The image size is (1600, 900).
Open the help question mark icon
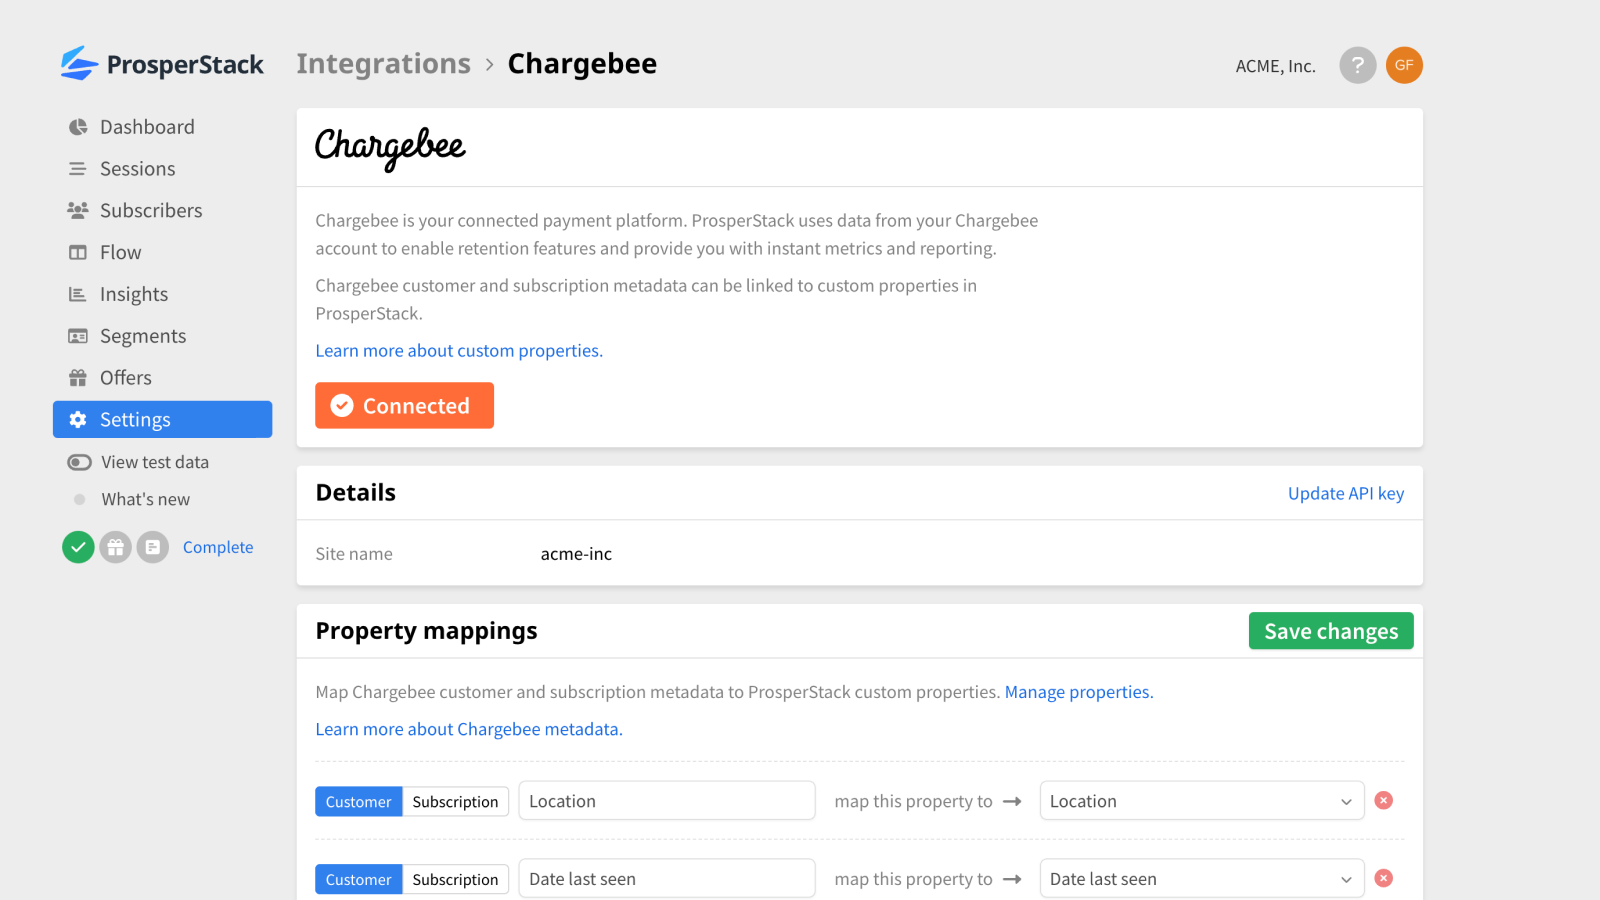pos(1357,66)
